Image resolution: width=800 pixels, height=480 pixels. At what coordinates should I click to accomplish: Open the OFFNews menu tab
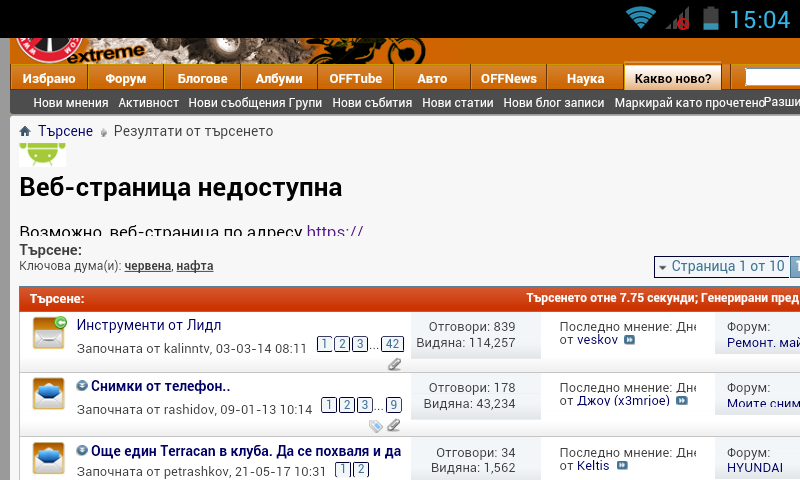509,78
